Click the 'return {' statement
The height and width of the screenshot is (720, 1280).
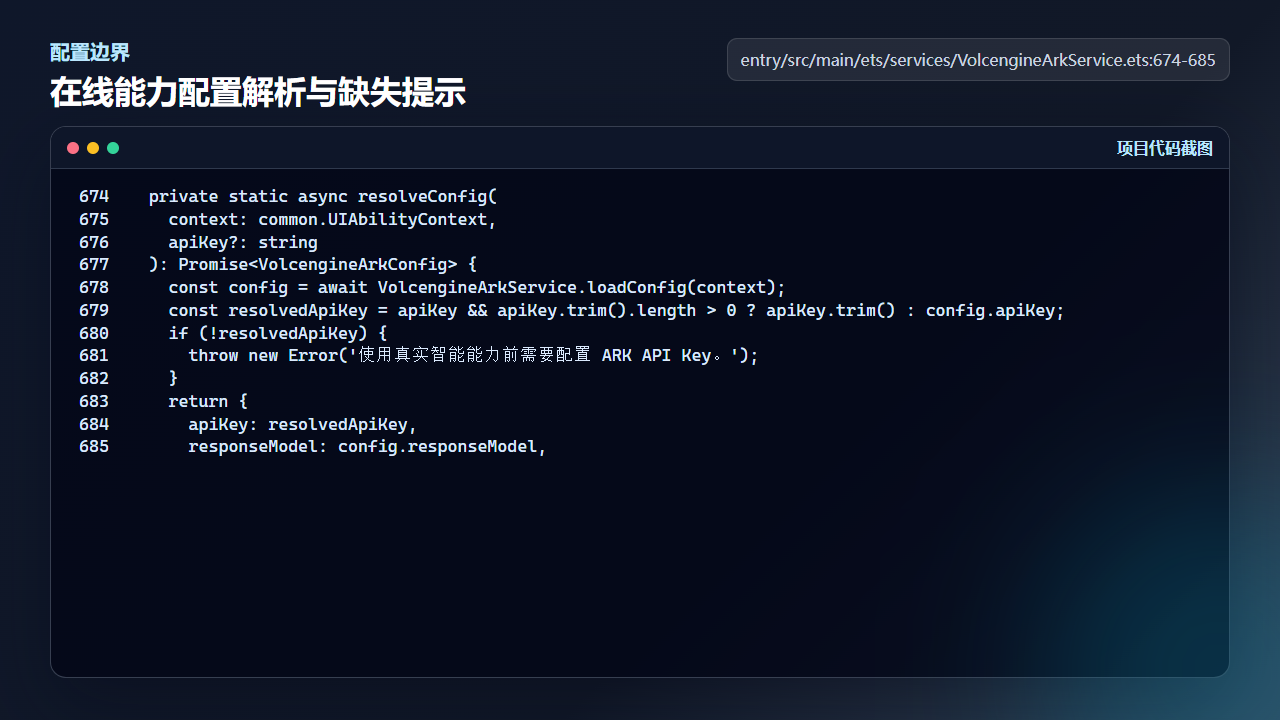[208, 401]
